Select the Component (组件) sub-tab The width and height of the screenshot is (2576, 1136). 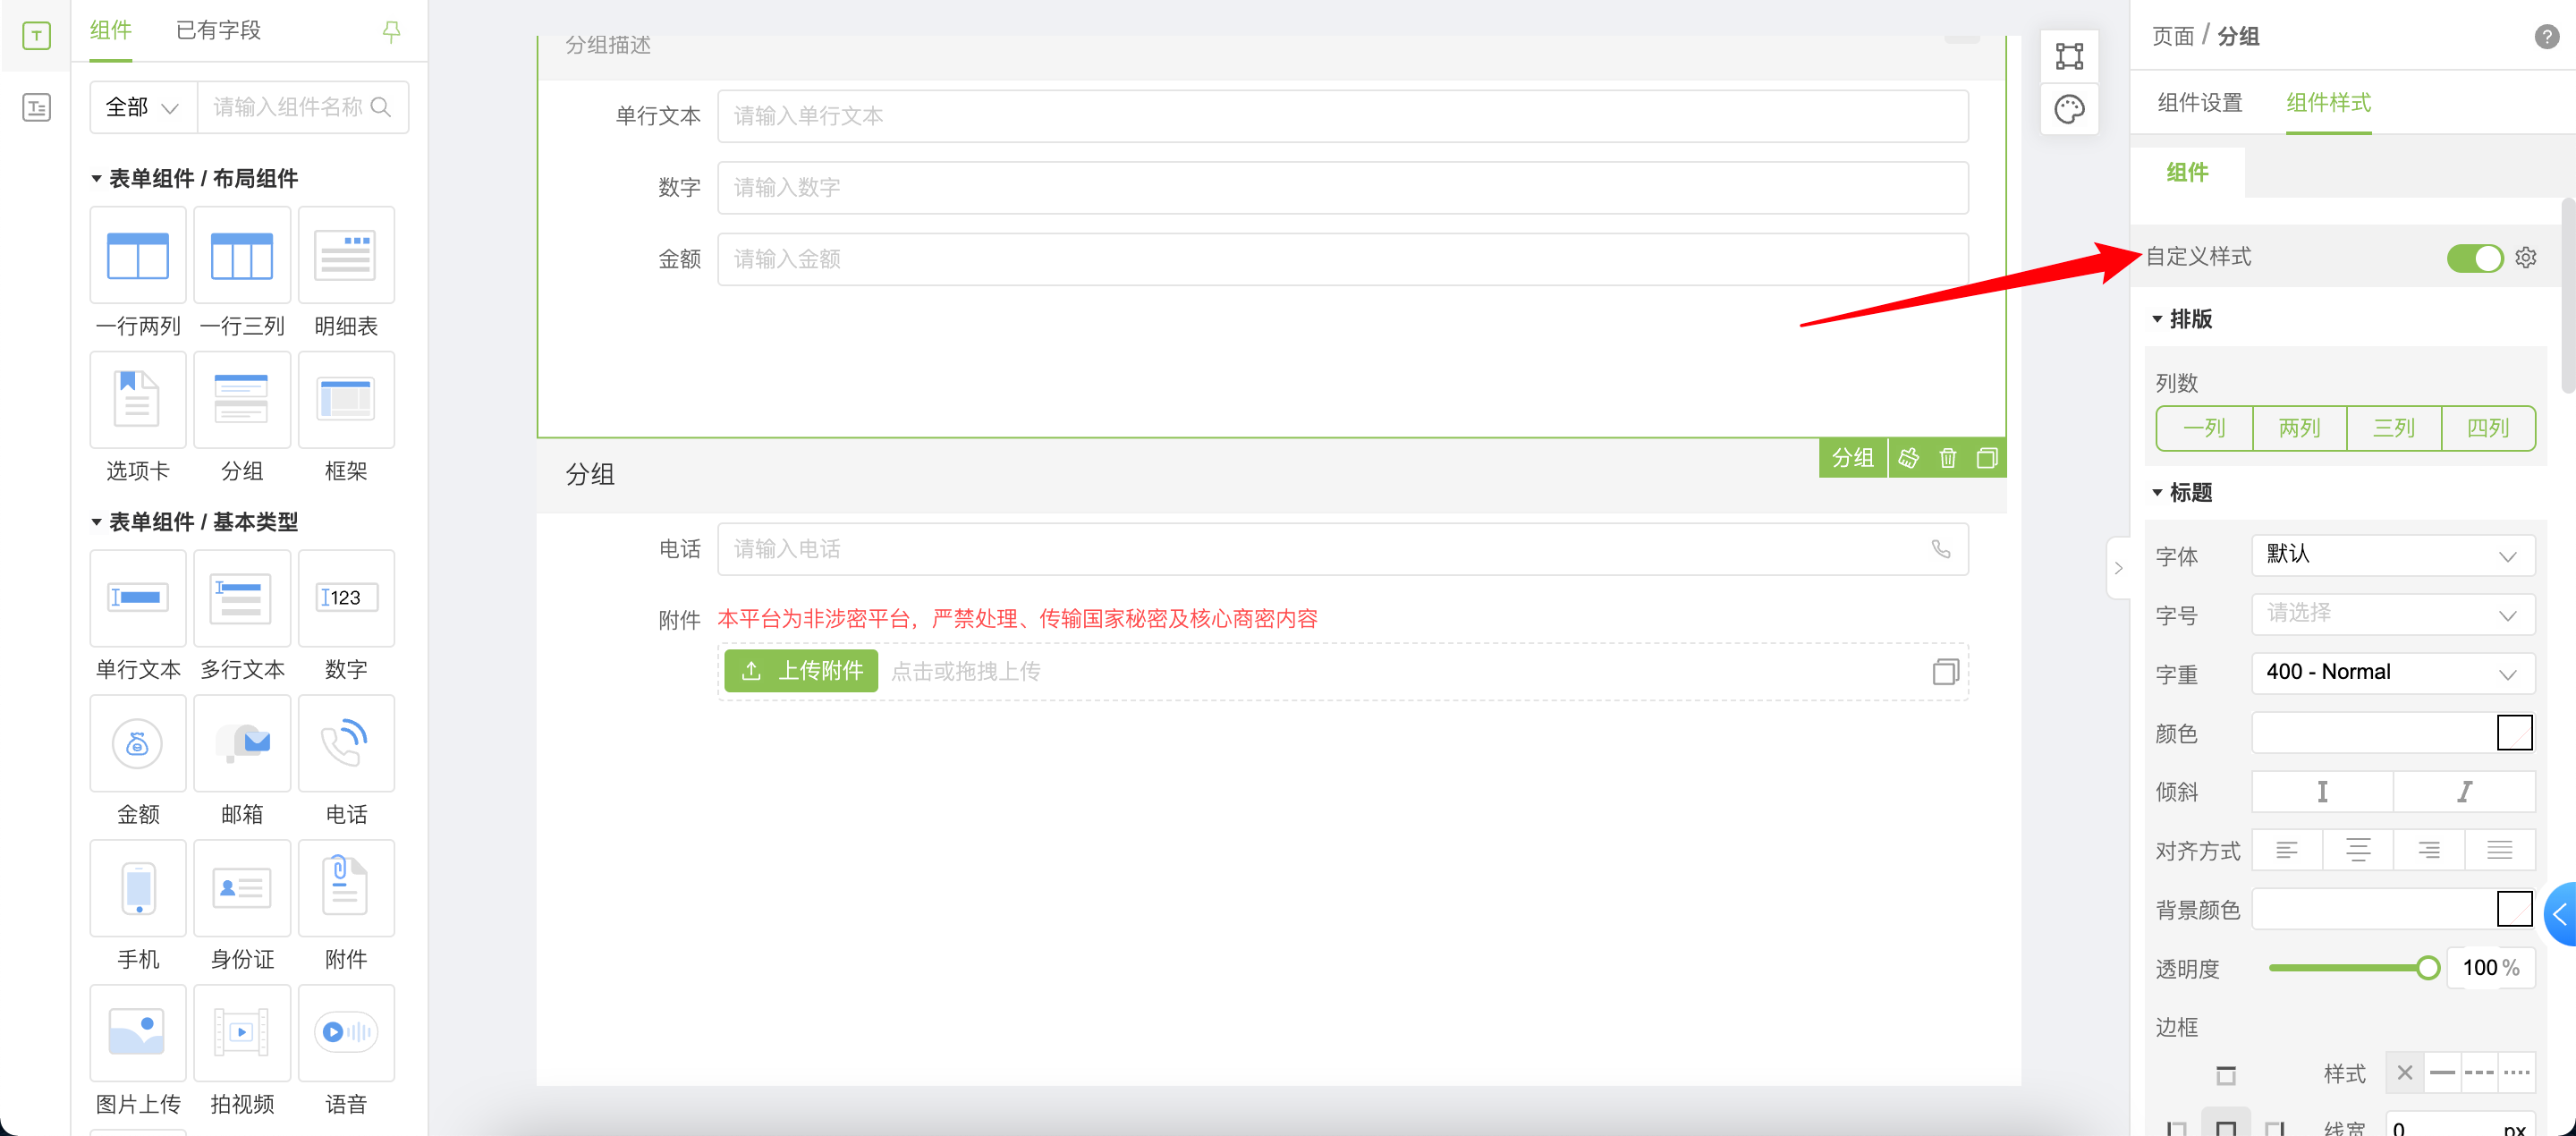pyautogui.click(x=2187, y=172)
